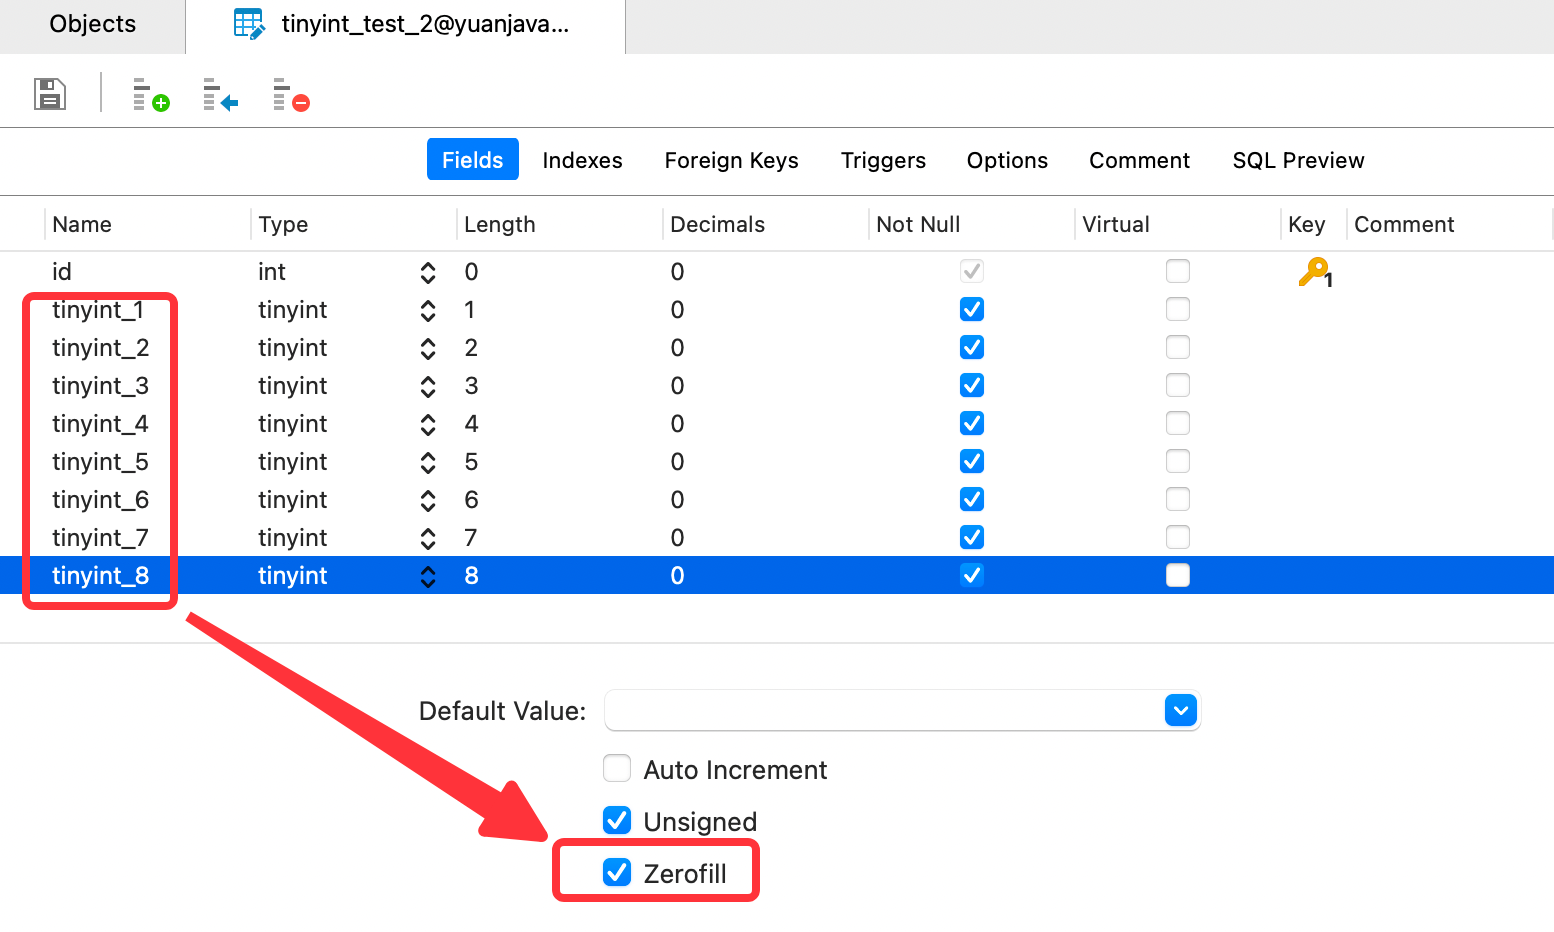
Task: Click the tinyint_8 field name
Action: [100, 576]
